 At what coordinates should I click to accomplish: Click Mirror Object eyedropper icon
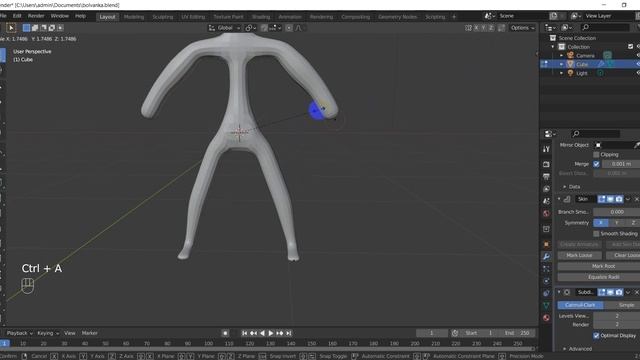pyautogui.click(x=636, y=145)
